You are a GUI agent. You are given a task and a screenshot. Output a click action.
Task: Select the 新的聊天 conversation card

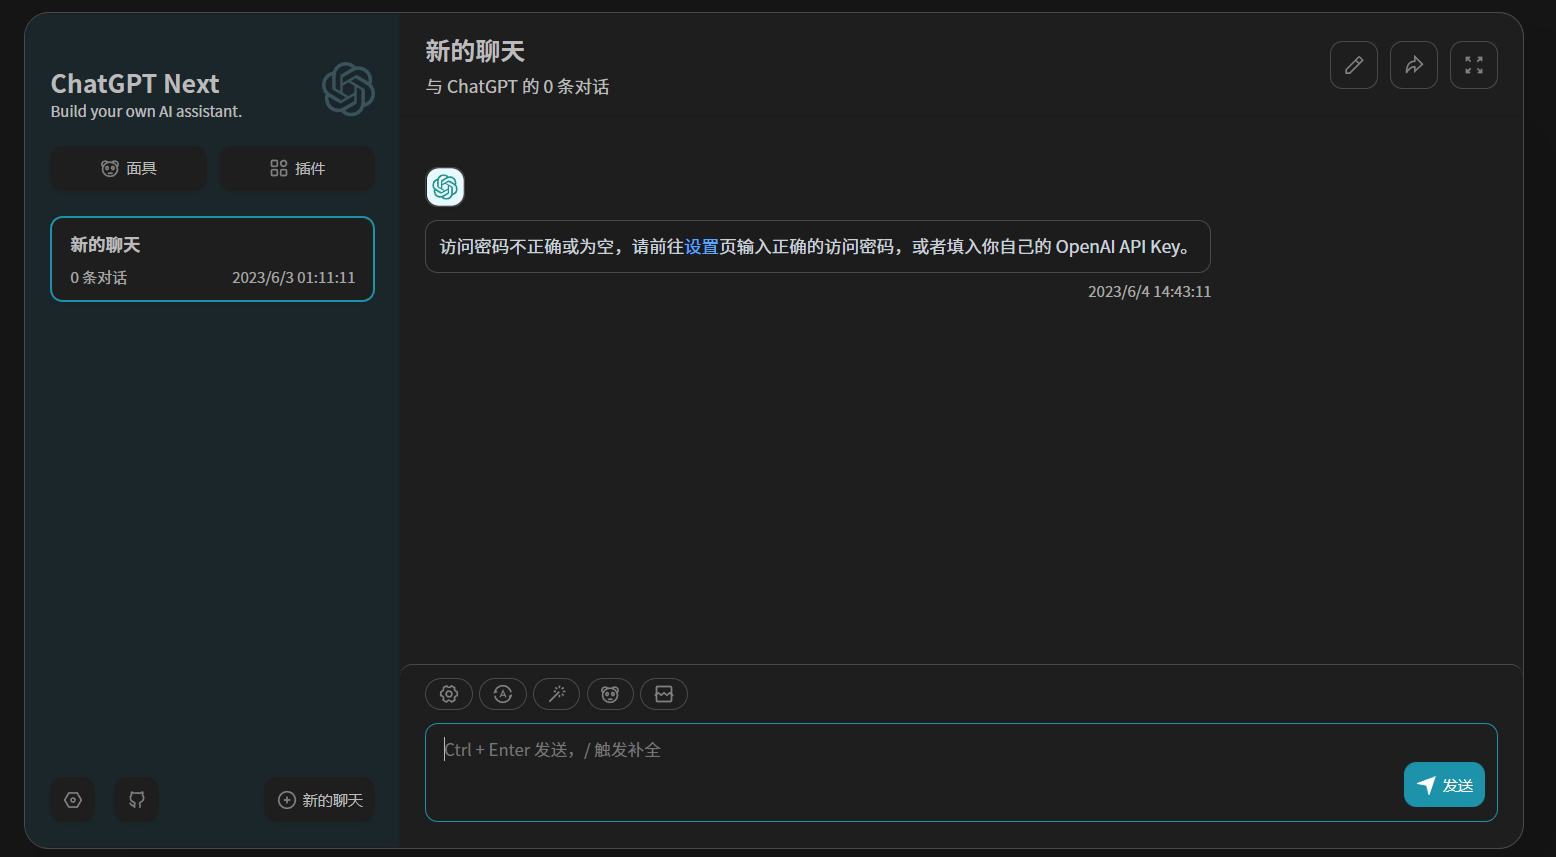coord(212,259)
